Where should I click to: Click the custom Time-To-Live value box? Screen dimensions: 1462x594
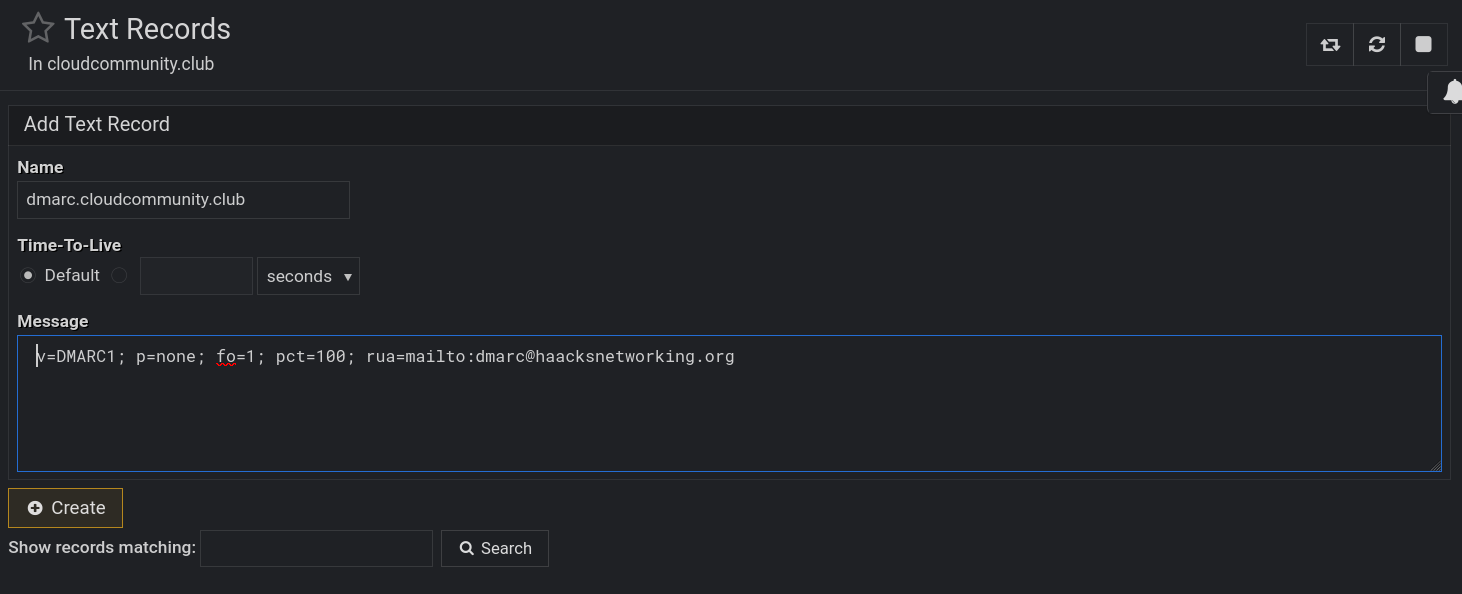[196, 277]
